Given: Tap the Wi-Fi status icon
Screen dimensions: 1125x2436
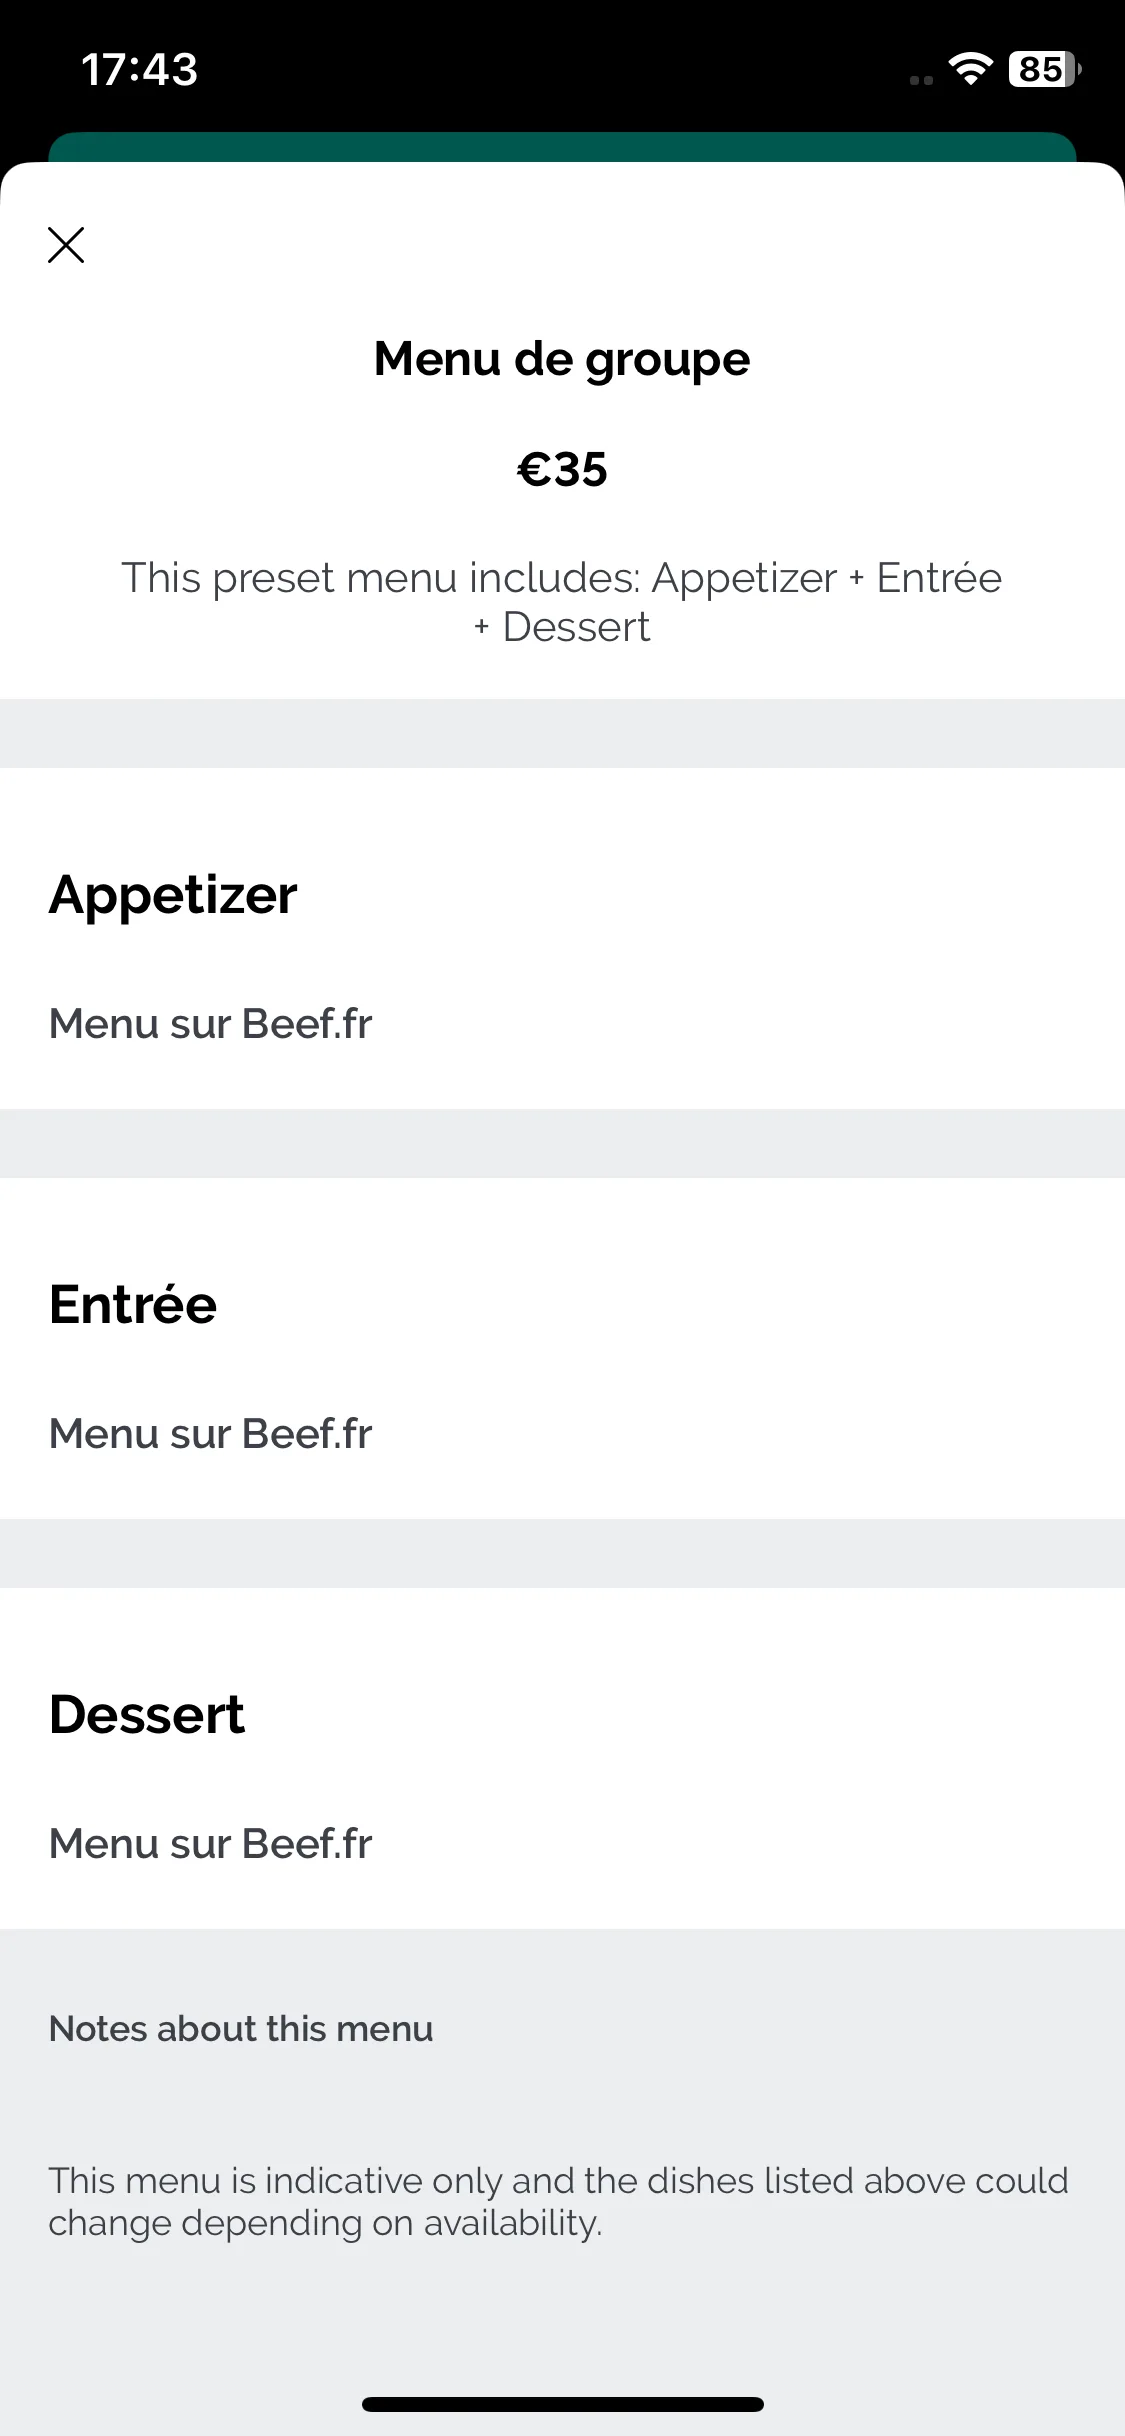Looking at the screenshot, I should point(970,69).
